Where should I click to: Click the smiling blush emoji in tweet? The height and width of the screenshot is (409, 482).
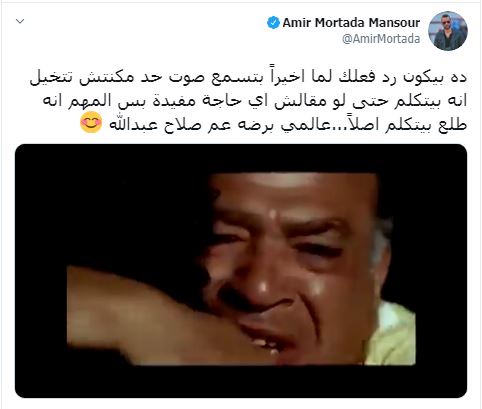91,123
